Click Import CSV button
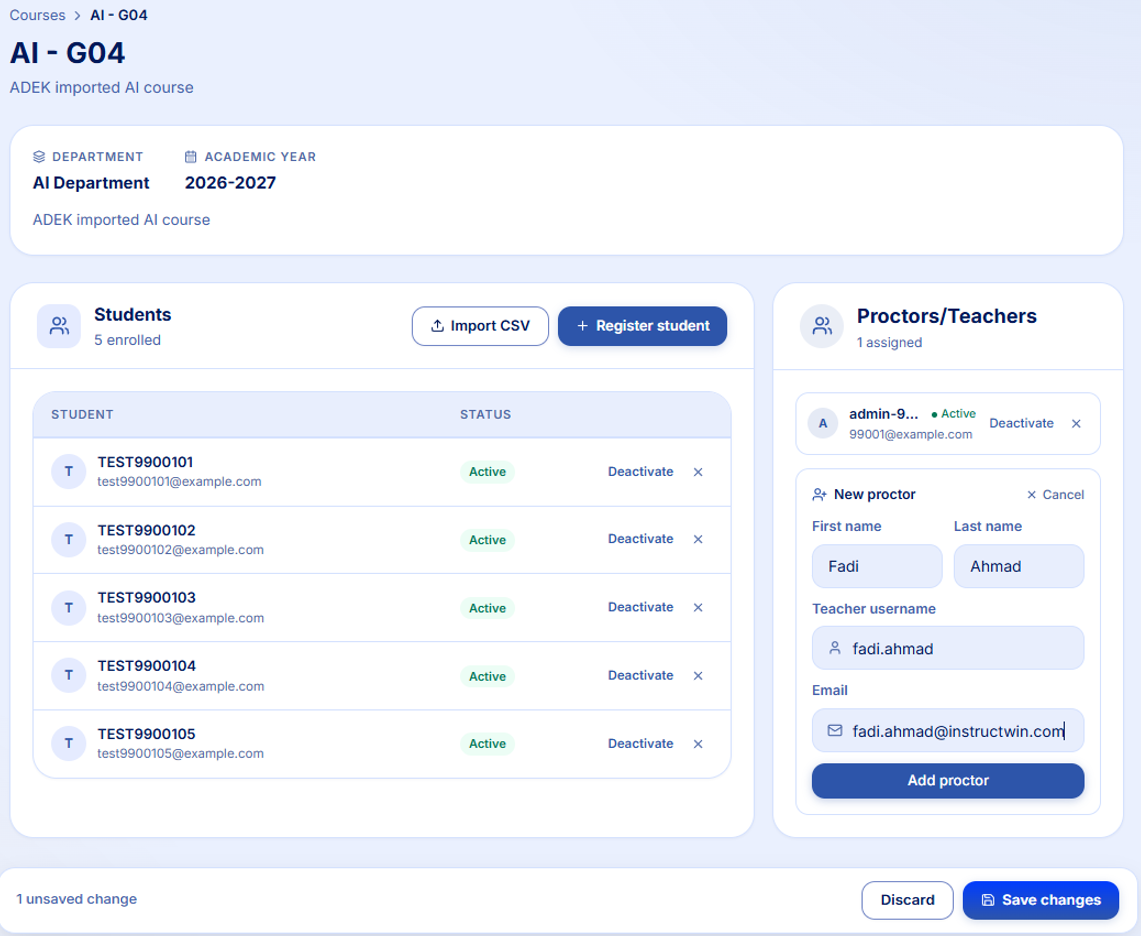The width and height of the screenshot is (1141, 936). click(480, 326)
